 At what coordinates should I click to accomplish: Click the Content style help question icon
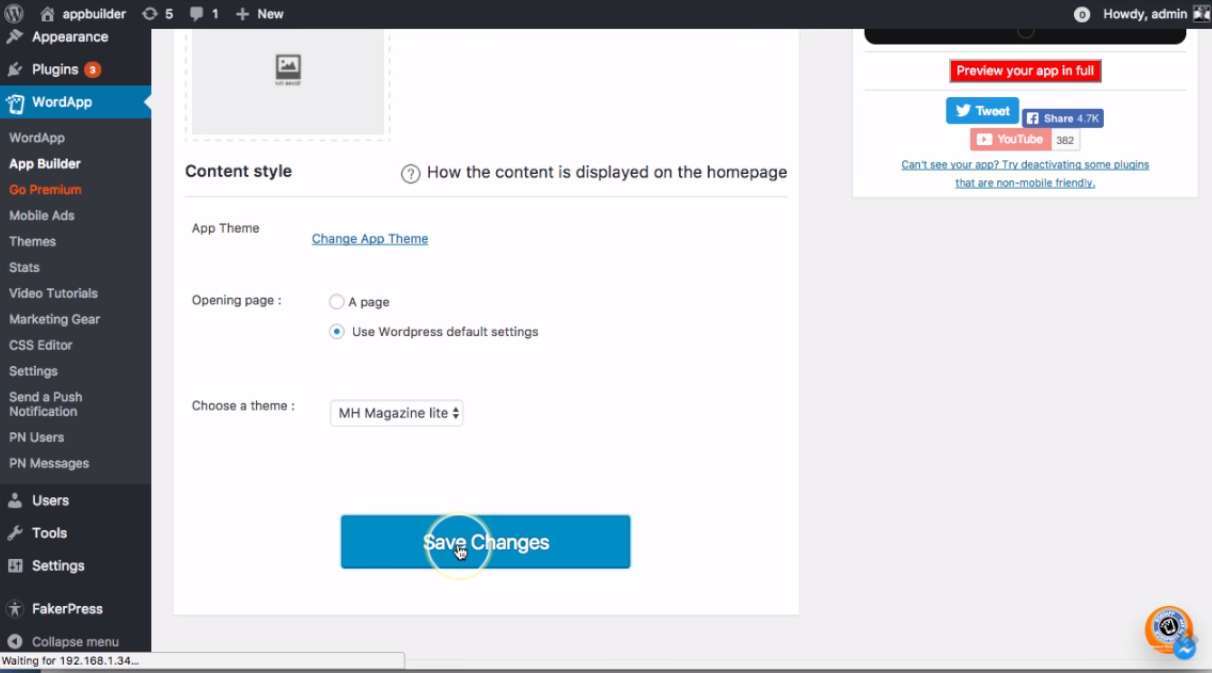pyautogui.click(x=410, y=174)
